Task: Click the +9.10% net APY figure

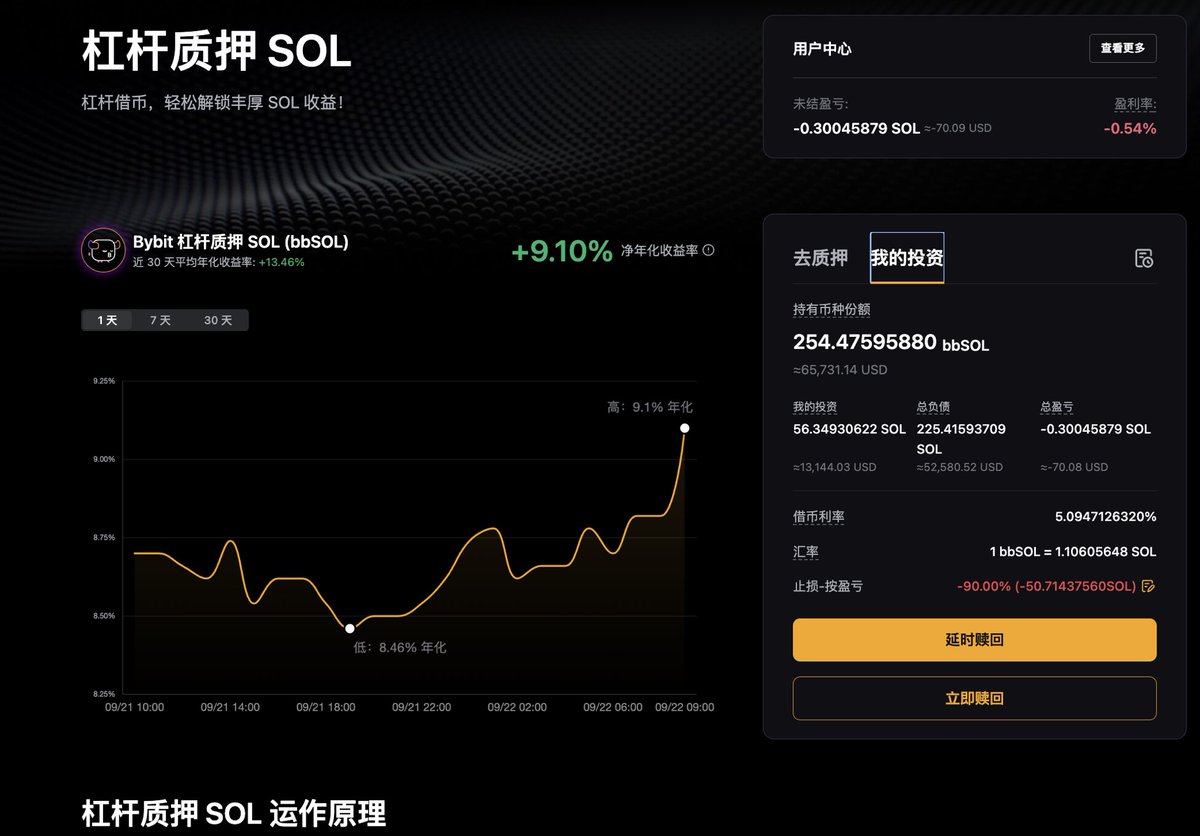Action: [562, 252]
